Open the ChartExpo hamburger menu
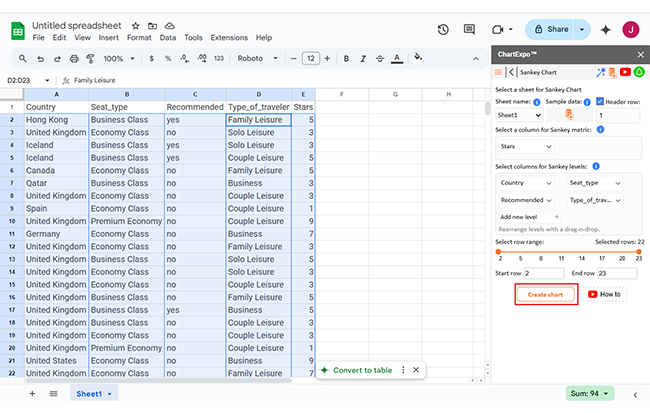The height and width of the screenshot is (413, 650). coord(498,72)
